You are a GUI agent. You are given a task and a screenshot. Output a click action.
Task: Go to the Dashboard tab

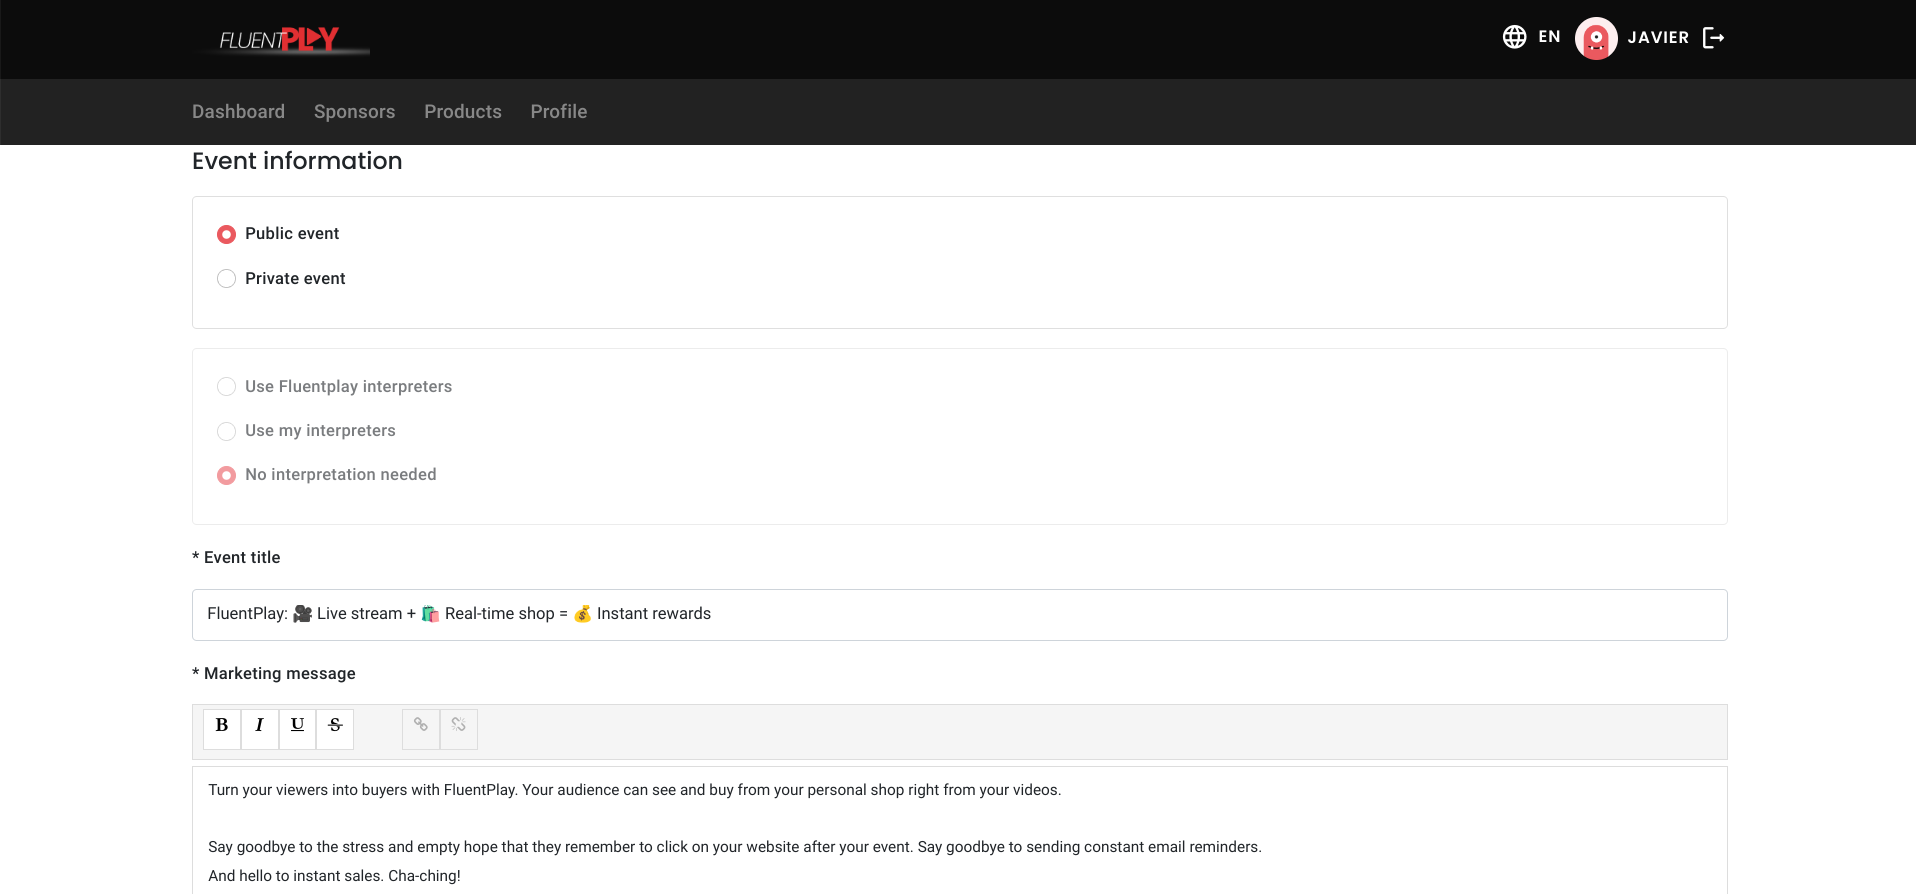(x=238, y=112)
